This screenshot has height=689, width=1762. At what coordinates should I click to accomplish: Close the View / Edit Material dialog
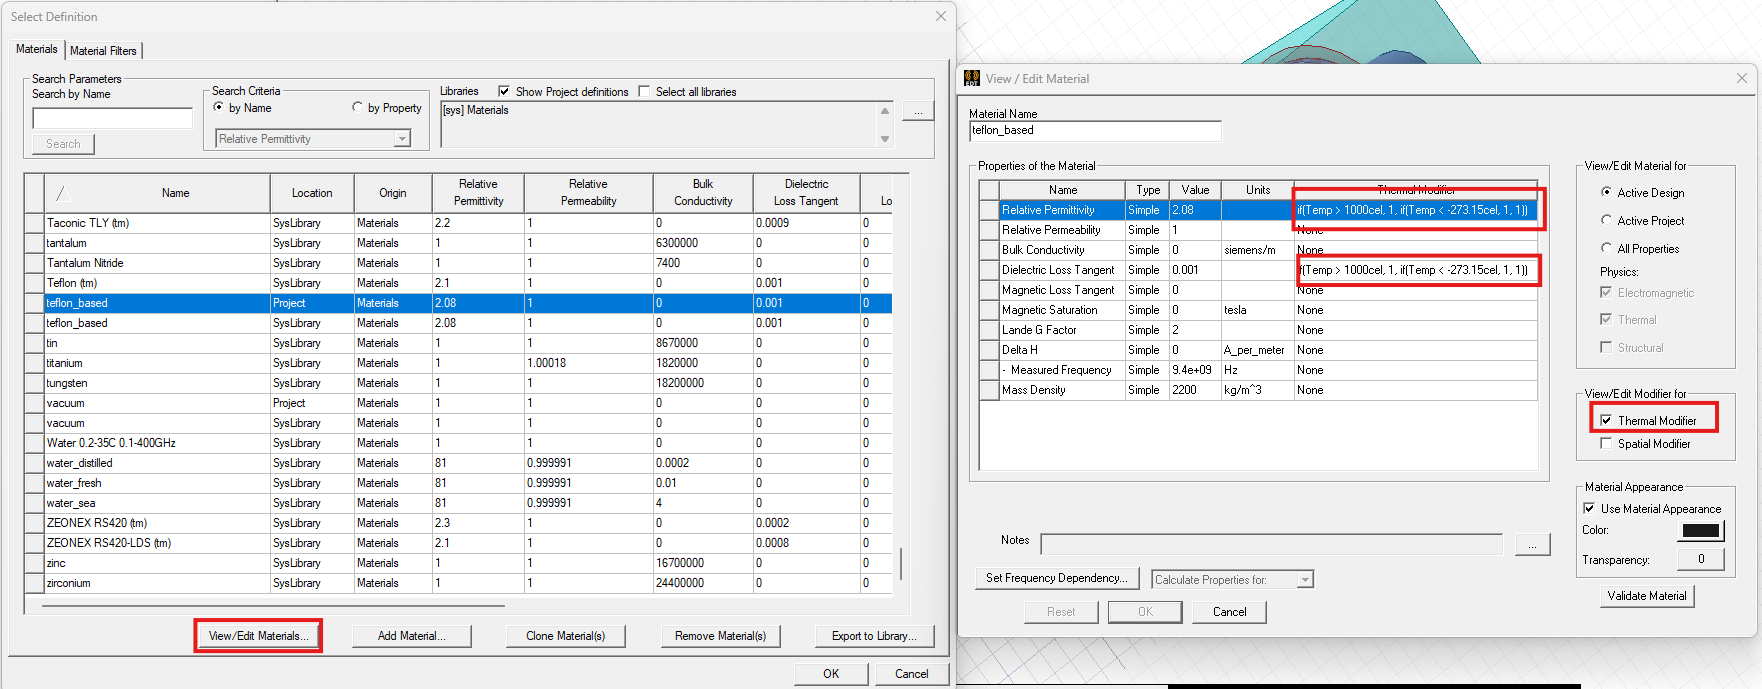1741,78
